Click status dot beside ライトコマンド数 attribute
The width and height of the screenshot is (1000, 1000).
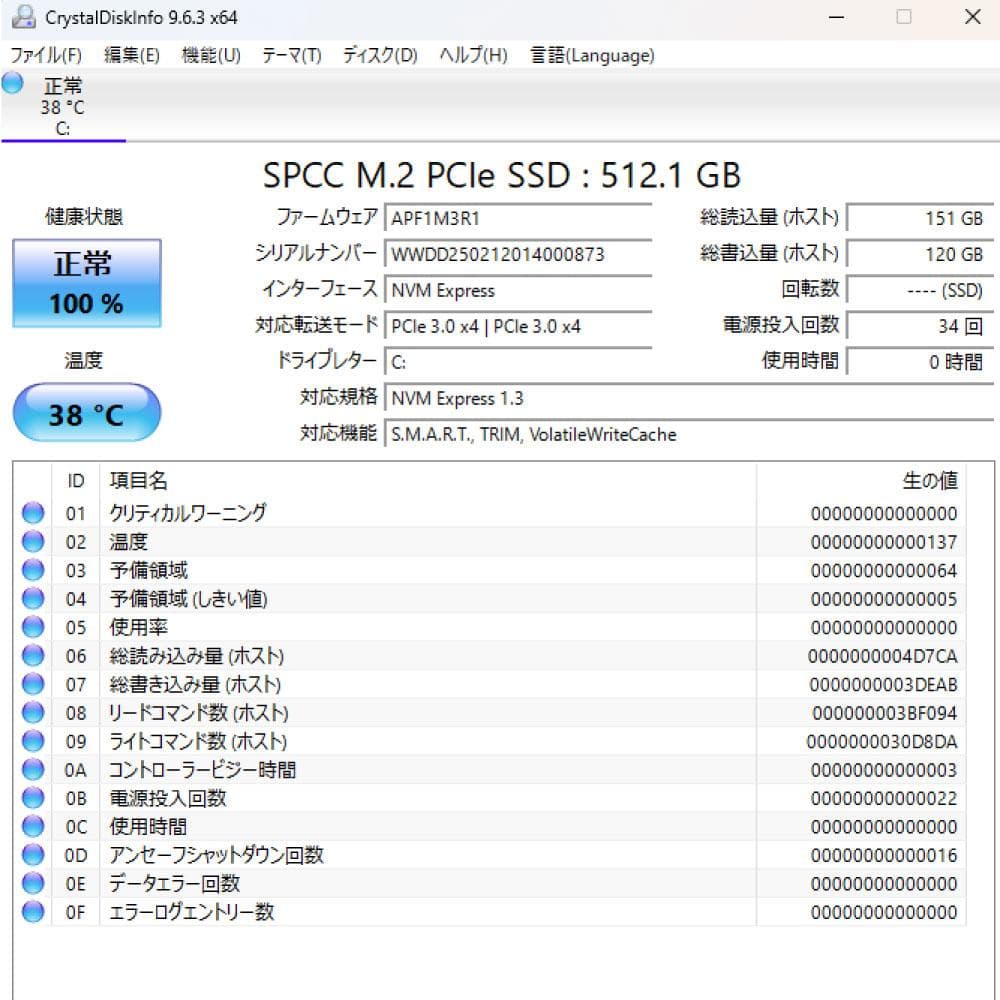coord(33,741)
